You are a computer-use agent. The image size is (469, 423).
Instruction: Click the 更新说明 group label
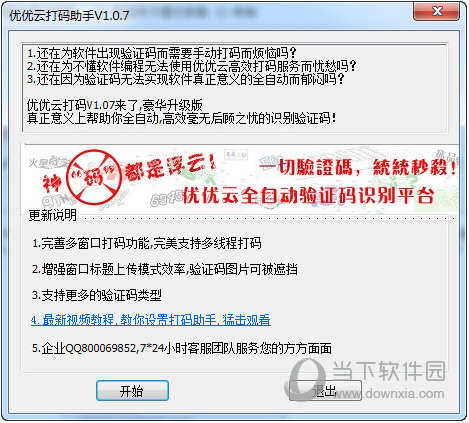coord(53,215)
